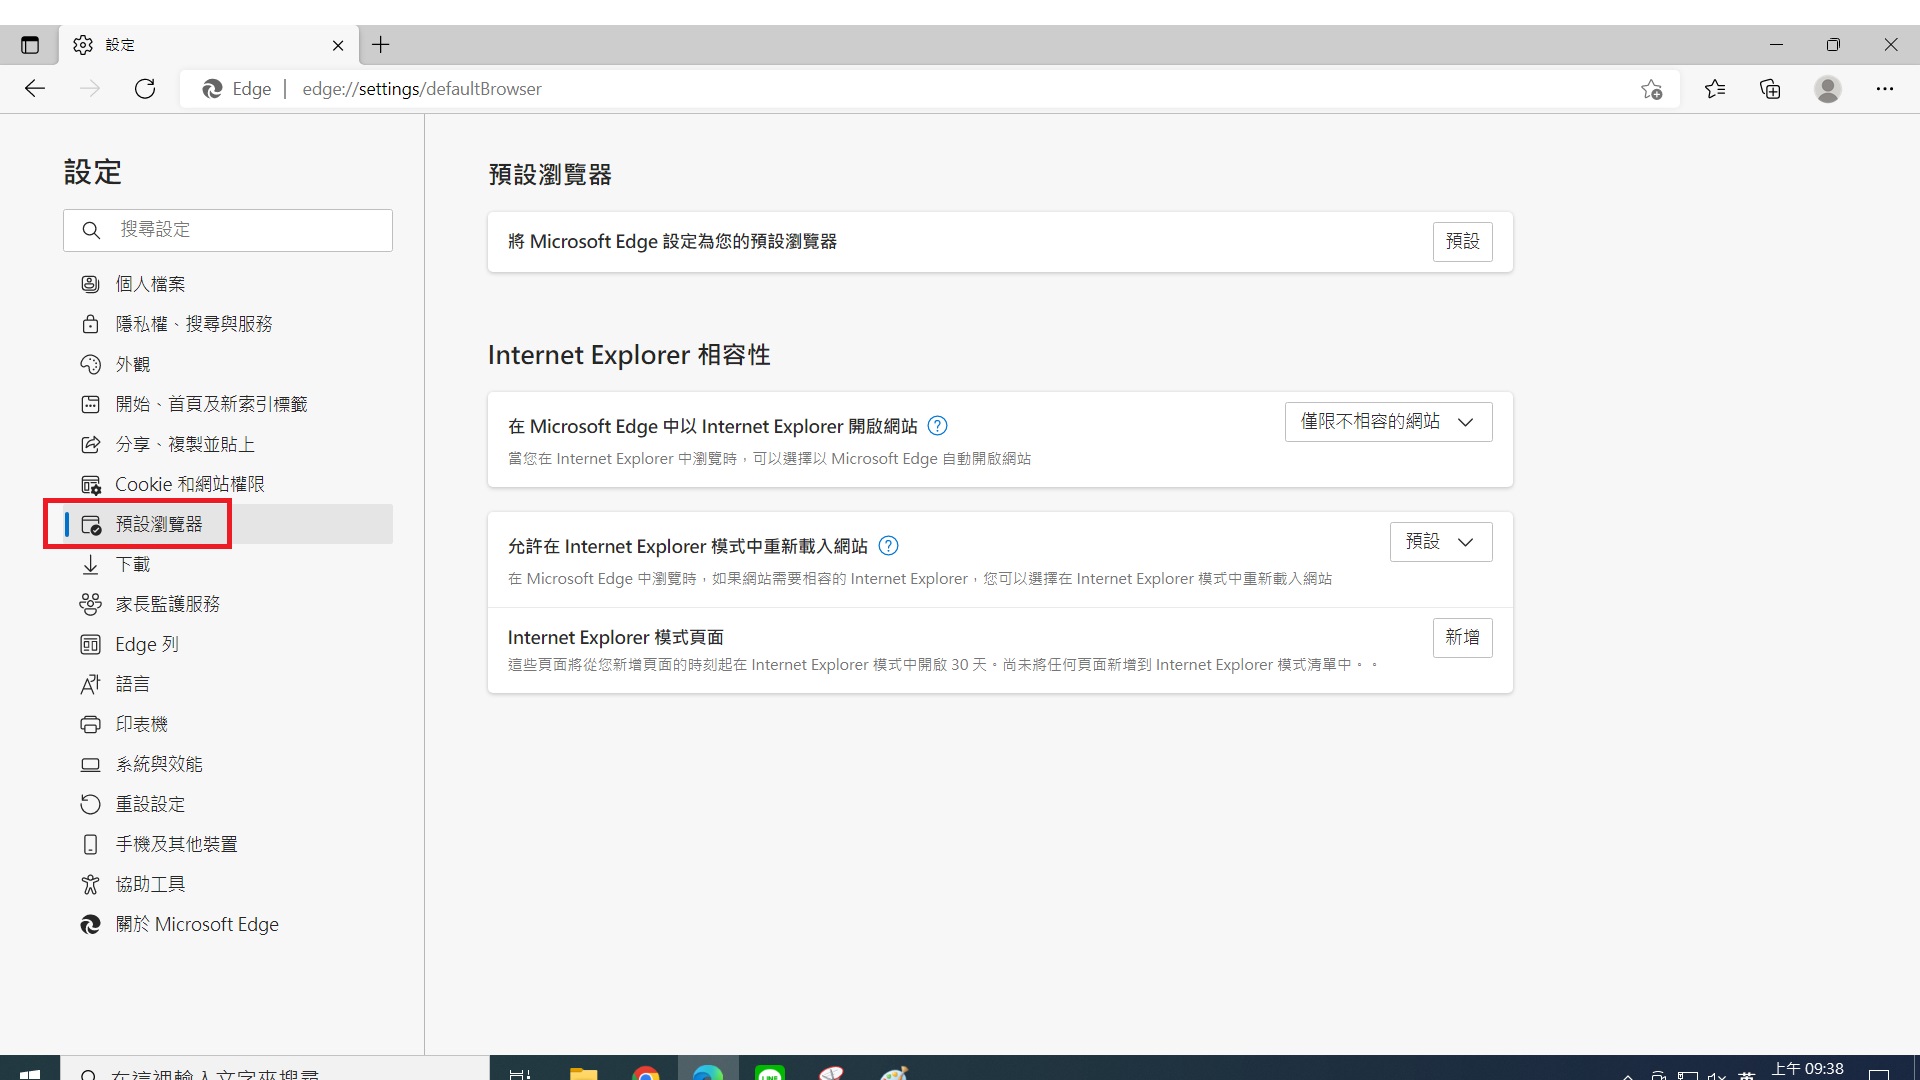The image size is (1920, 1080).
Task: Focus the 搜尋設定 search box
Action: point(228,230)
